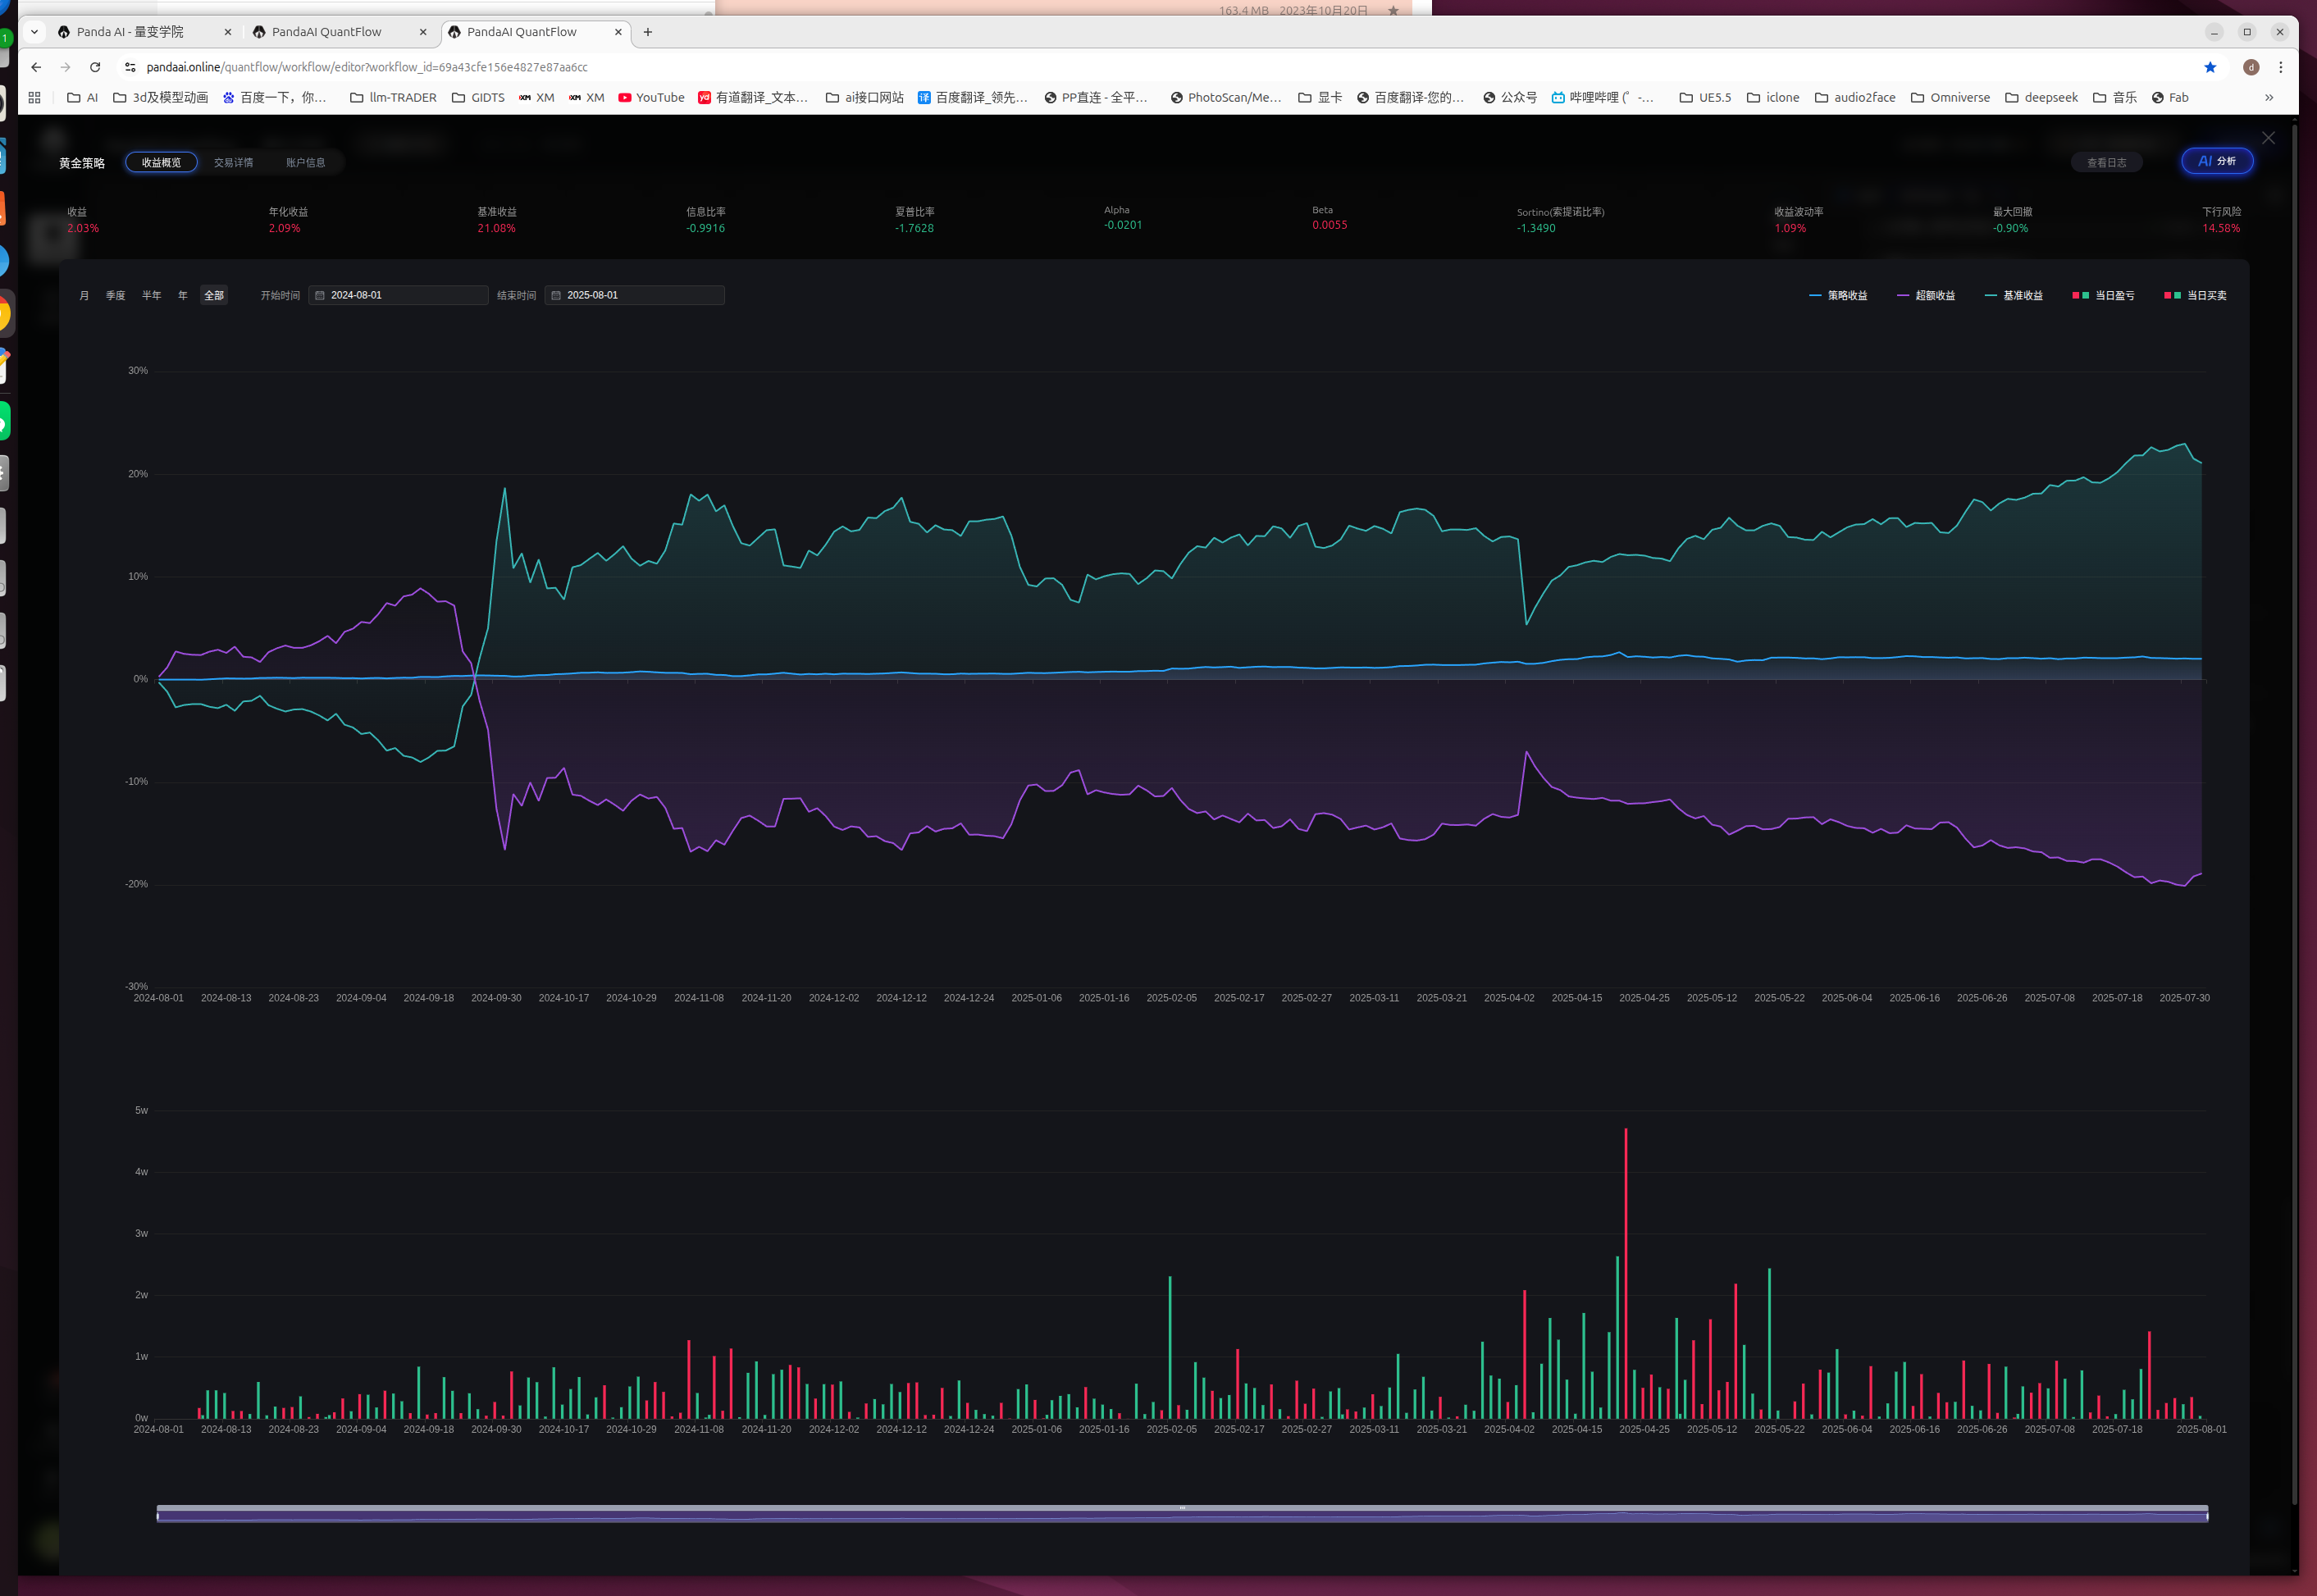Open the Fab bookmark
Screen dimensions: 2317x1596
(2170, 97)
